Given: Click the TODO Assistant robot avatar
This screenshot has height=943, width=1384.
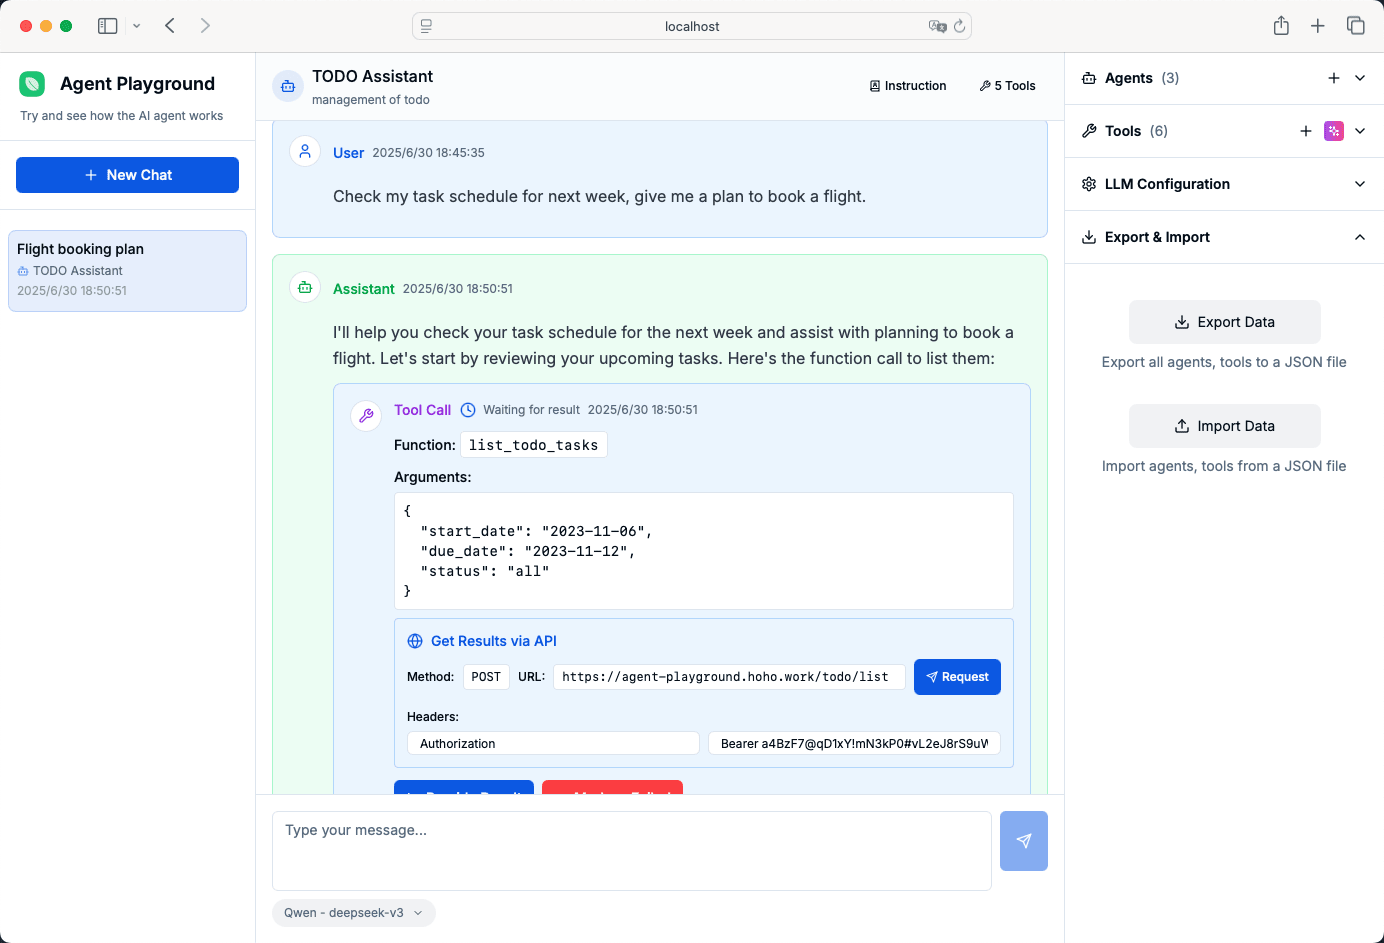Looking at the screenshot, I should (288, 86).
